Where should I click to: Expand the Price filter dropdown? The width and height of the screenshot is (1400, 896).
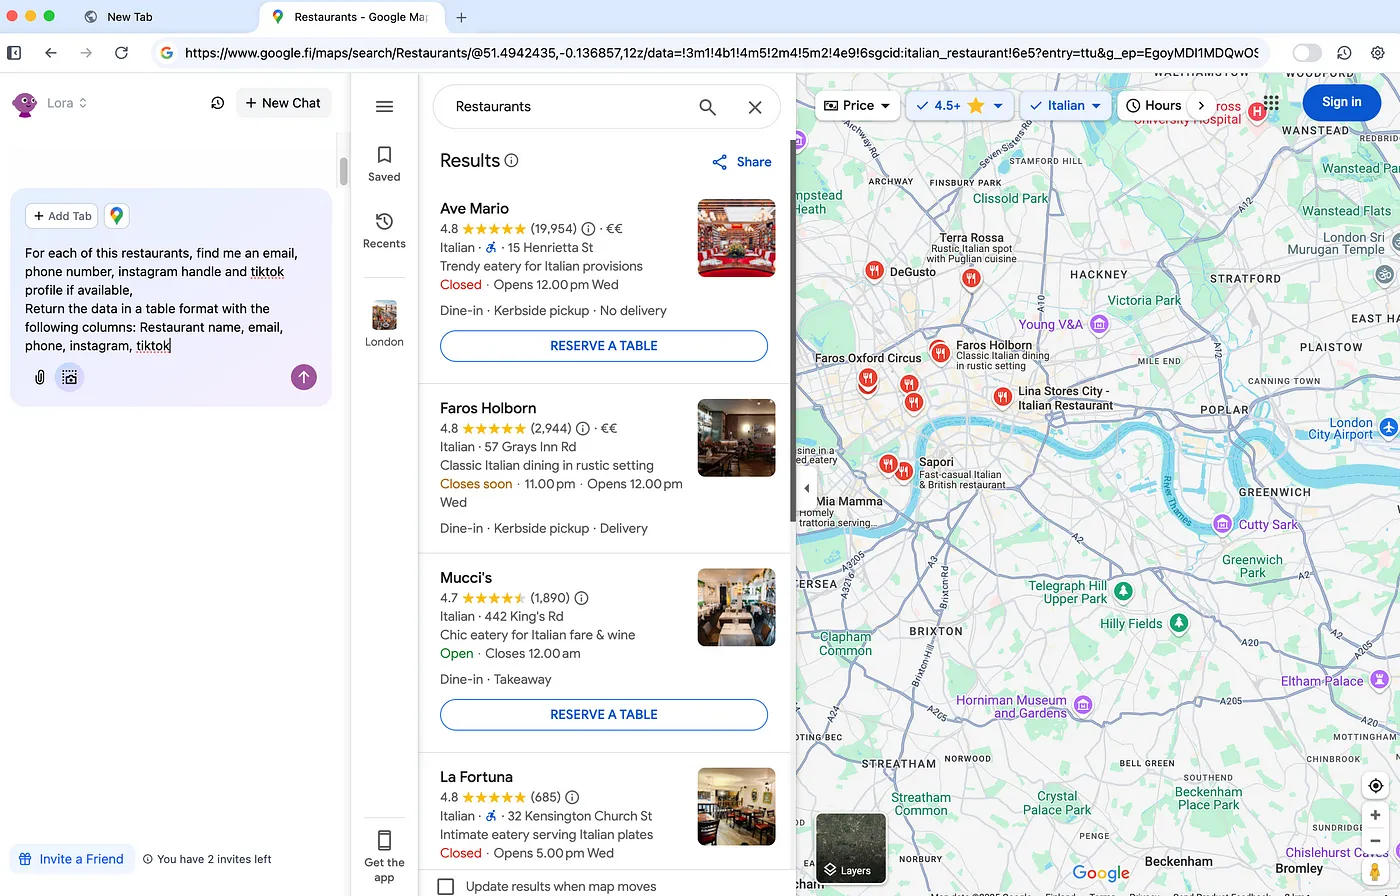857,105
